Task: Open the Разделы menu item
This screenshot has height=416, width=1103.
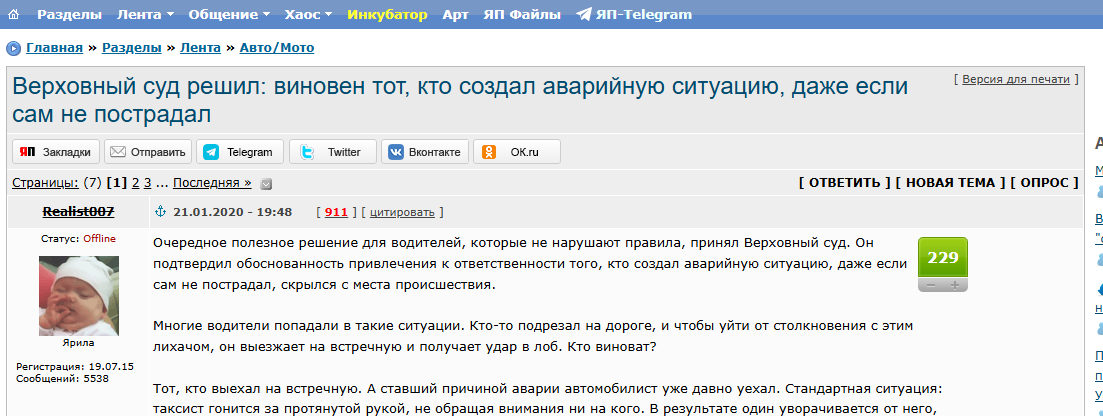Action: [70, 14]
